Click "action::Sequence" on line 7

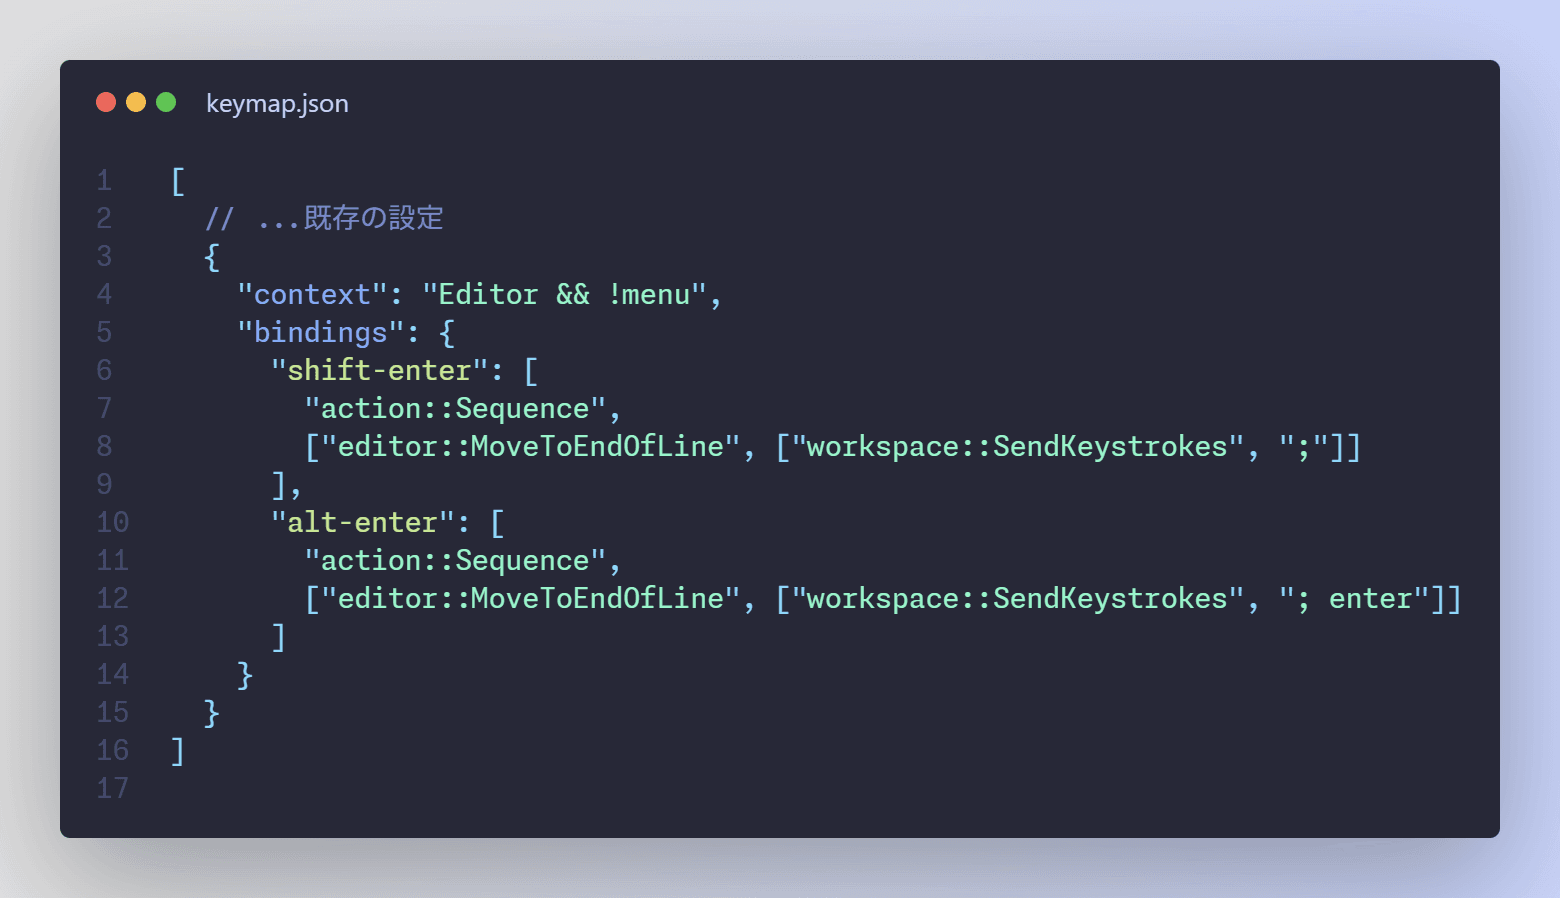point(455,409)
